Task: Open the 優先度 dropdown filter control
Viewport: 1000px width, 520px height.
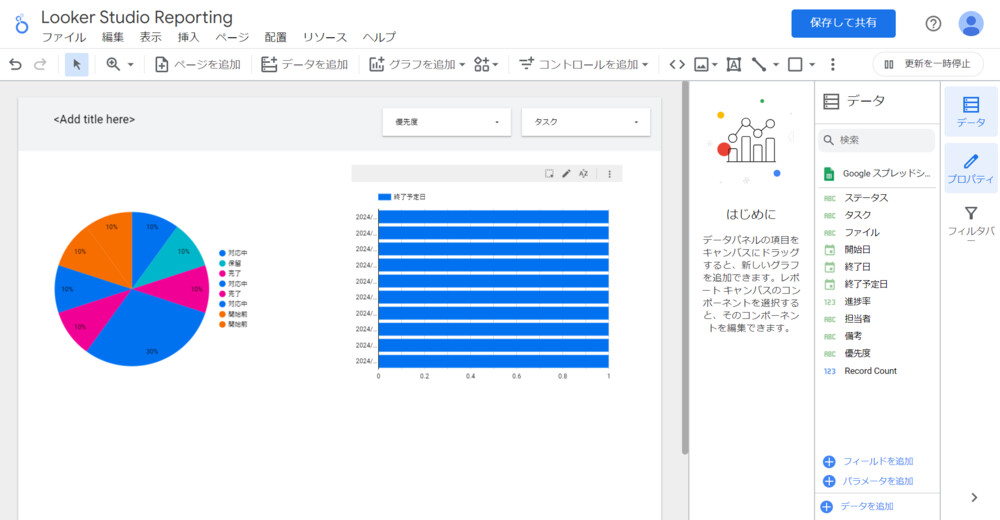Action: tap(446, 122)
